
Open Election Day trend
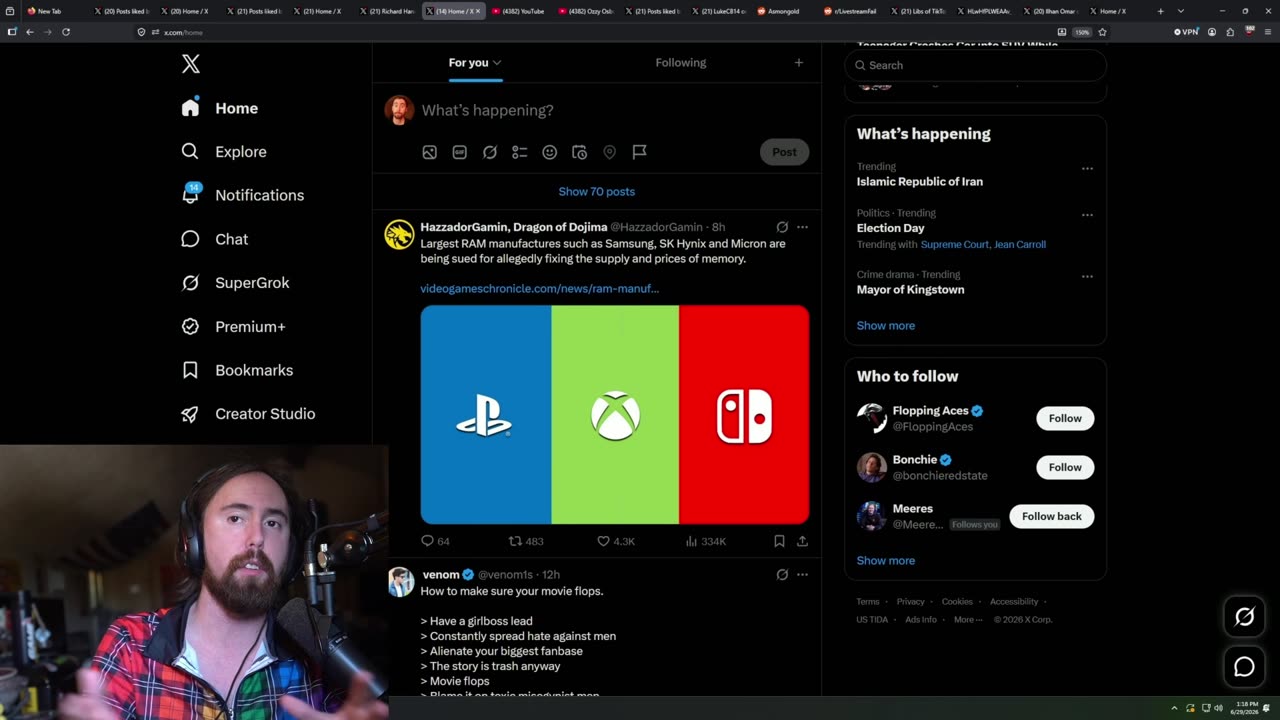890,228
